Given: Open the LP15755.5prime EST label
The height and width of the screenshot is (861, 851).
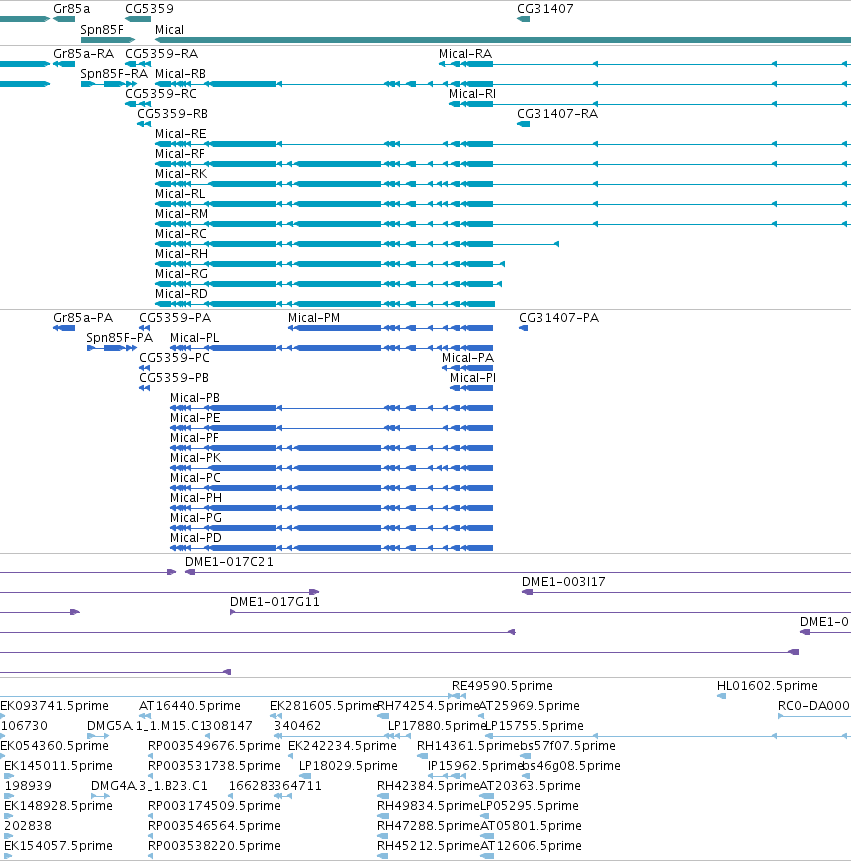Looking at the screenshot, I should pyautogui.click(x=534, y=726).
